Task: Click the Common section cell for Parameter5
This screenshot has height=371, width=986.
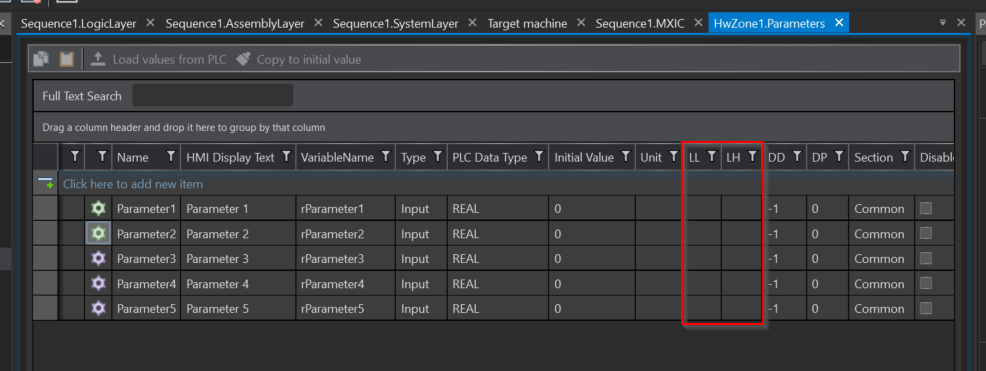Action: tap(882, 309)
